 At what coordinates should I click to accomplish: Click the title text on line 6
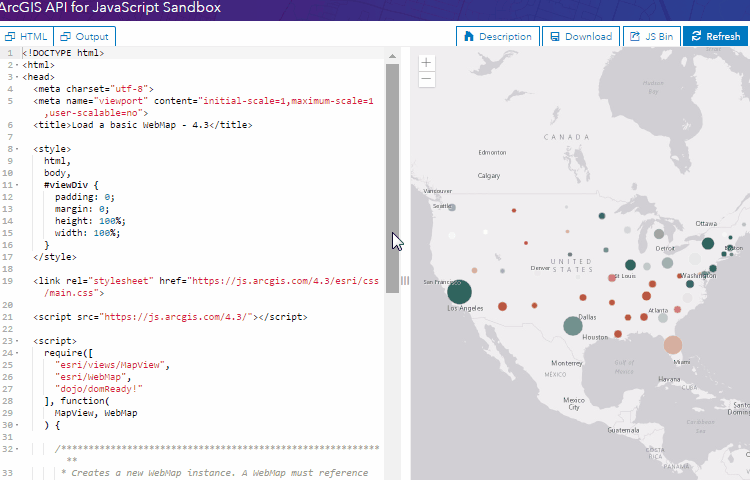pyautogui.click(x=143, y=125)
